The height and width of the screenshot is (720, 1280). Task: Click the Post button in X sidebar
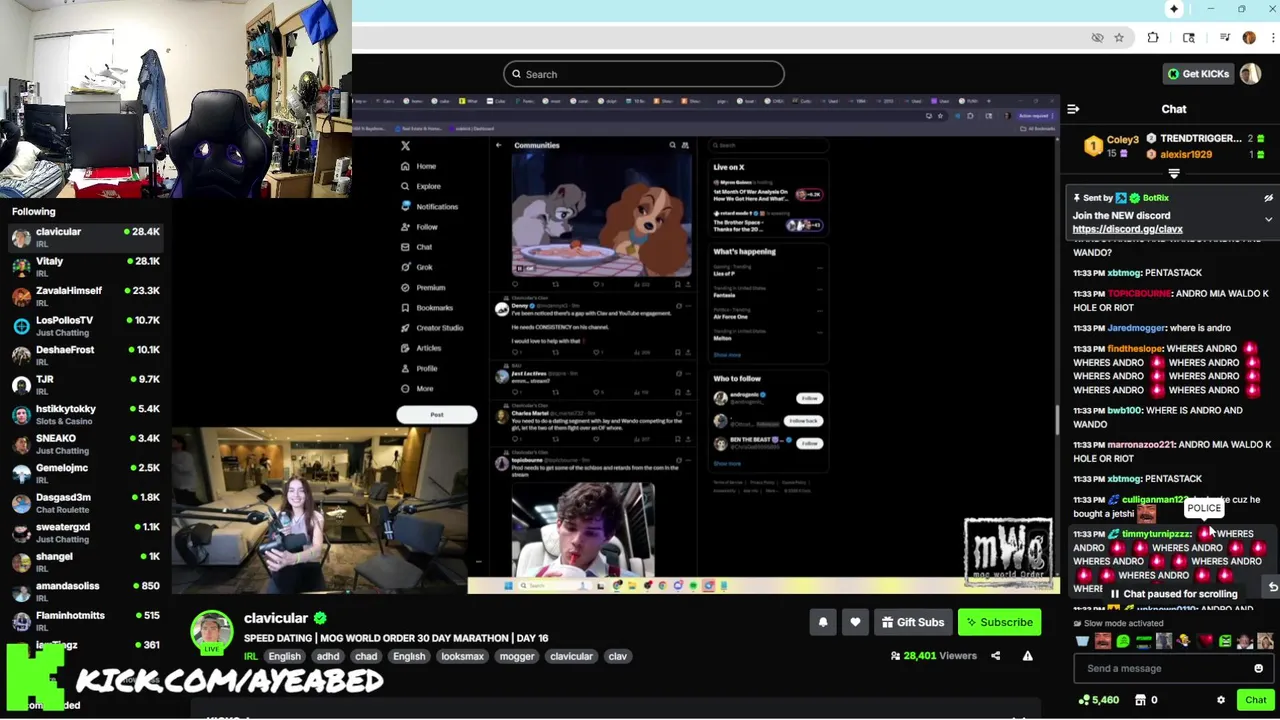click(x=437, y=415)
